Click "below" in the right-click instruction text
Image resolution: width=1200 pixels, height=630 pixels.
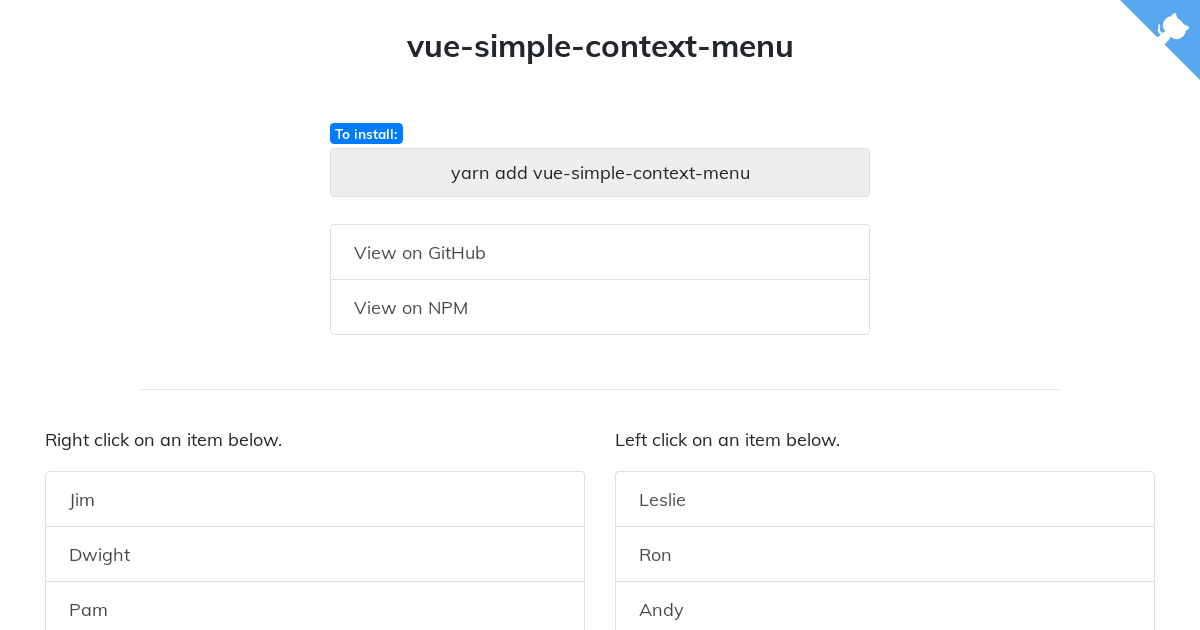coord(254,440)
